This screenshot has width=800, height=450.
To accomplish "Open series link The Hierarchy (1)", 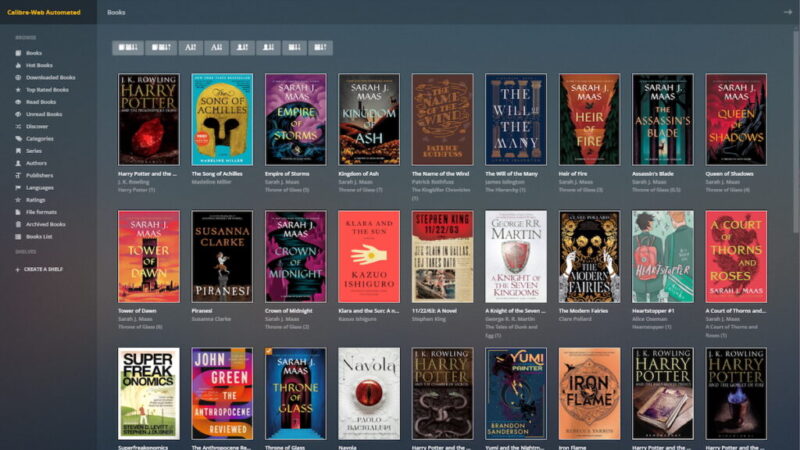I will [505, 190].
